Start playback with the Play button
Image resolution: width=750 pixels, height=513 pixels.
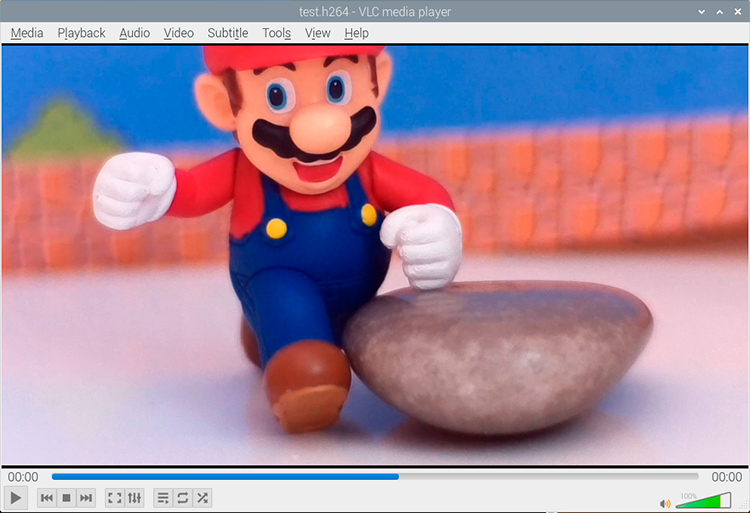click(15, 498)
